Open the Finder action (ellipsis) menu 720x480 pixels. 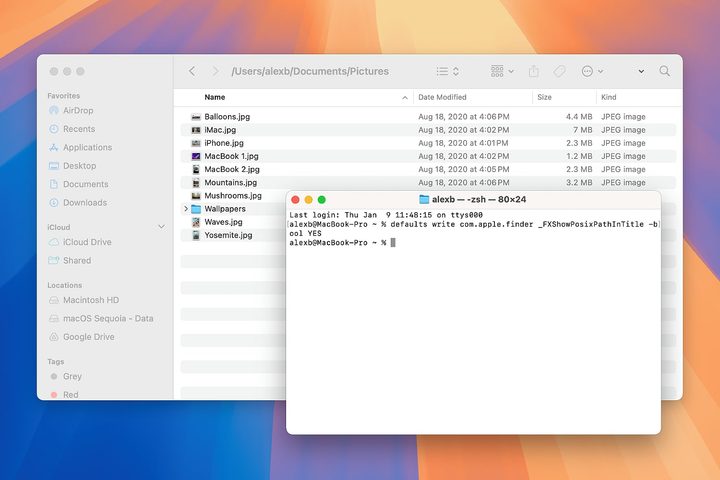point(592,71)
